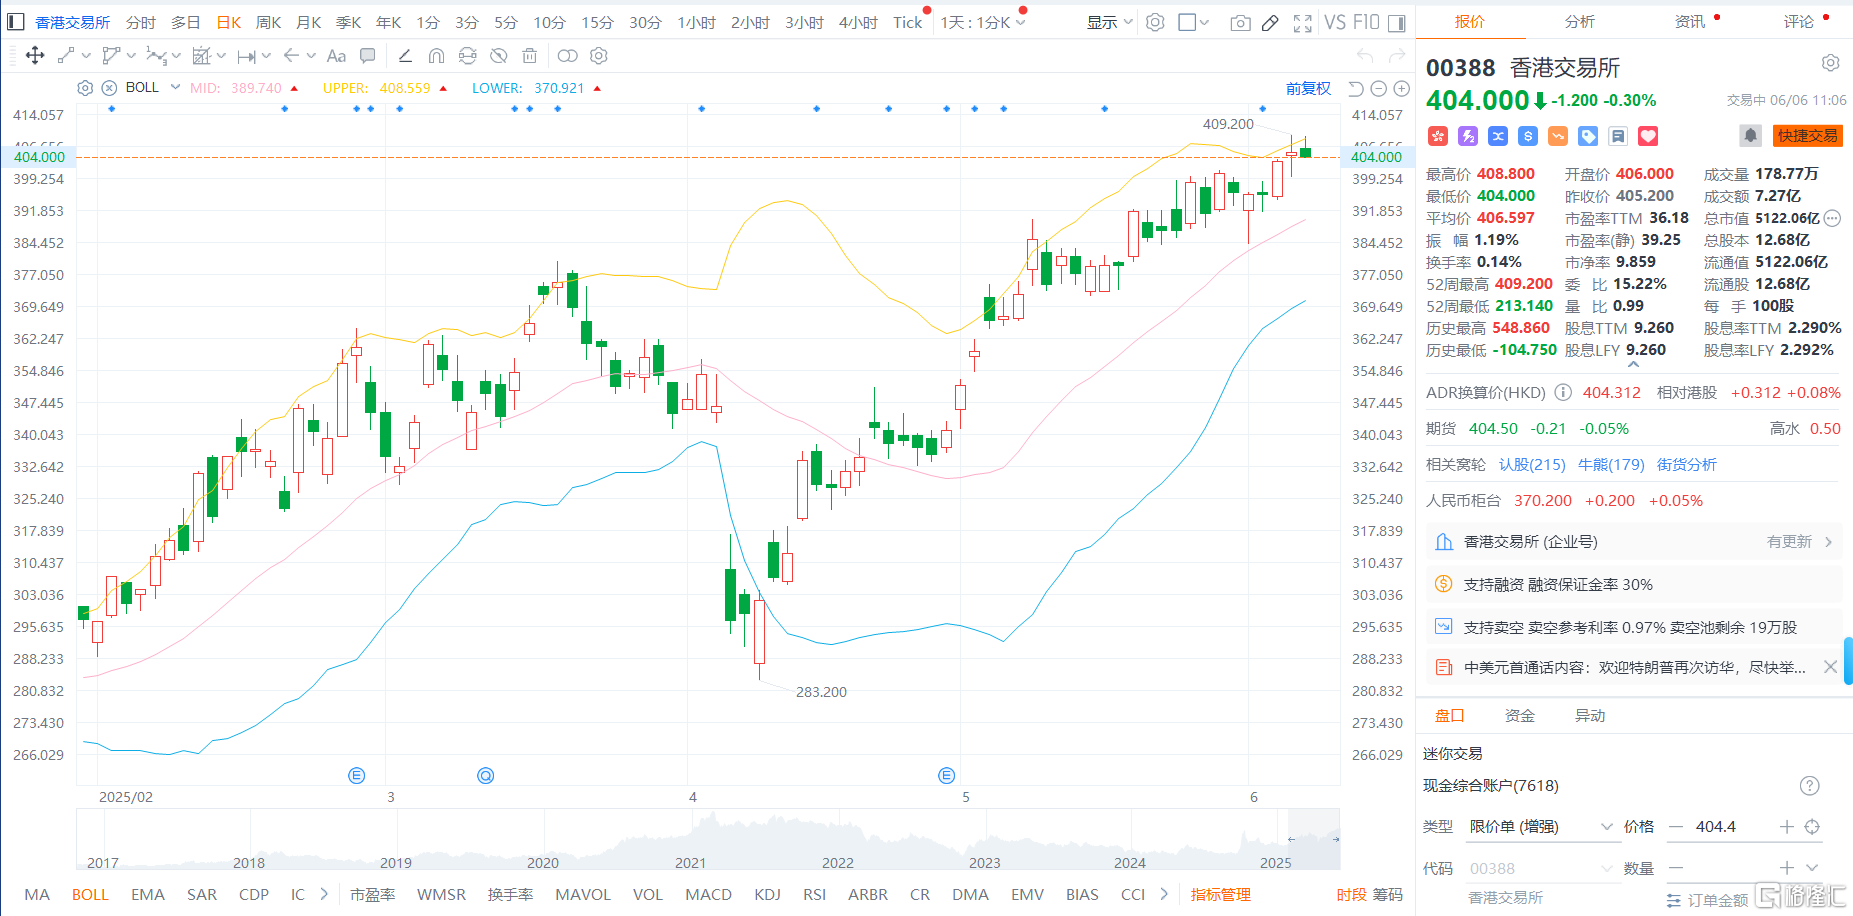1853x916 pixels.
Task: Open BOLL indicator settings gear
Action: [85, 88]
